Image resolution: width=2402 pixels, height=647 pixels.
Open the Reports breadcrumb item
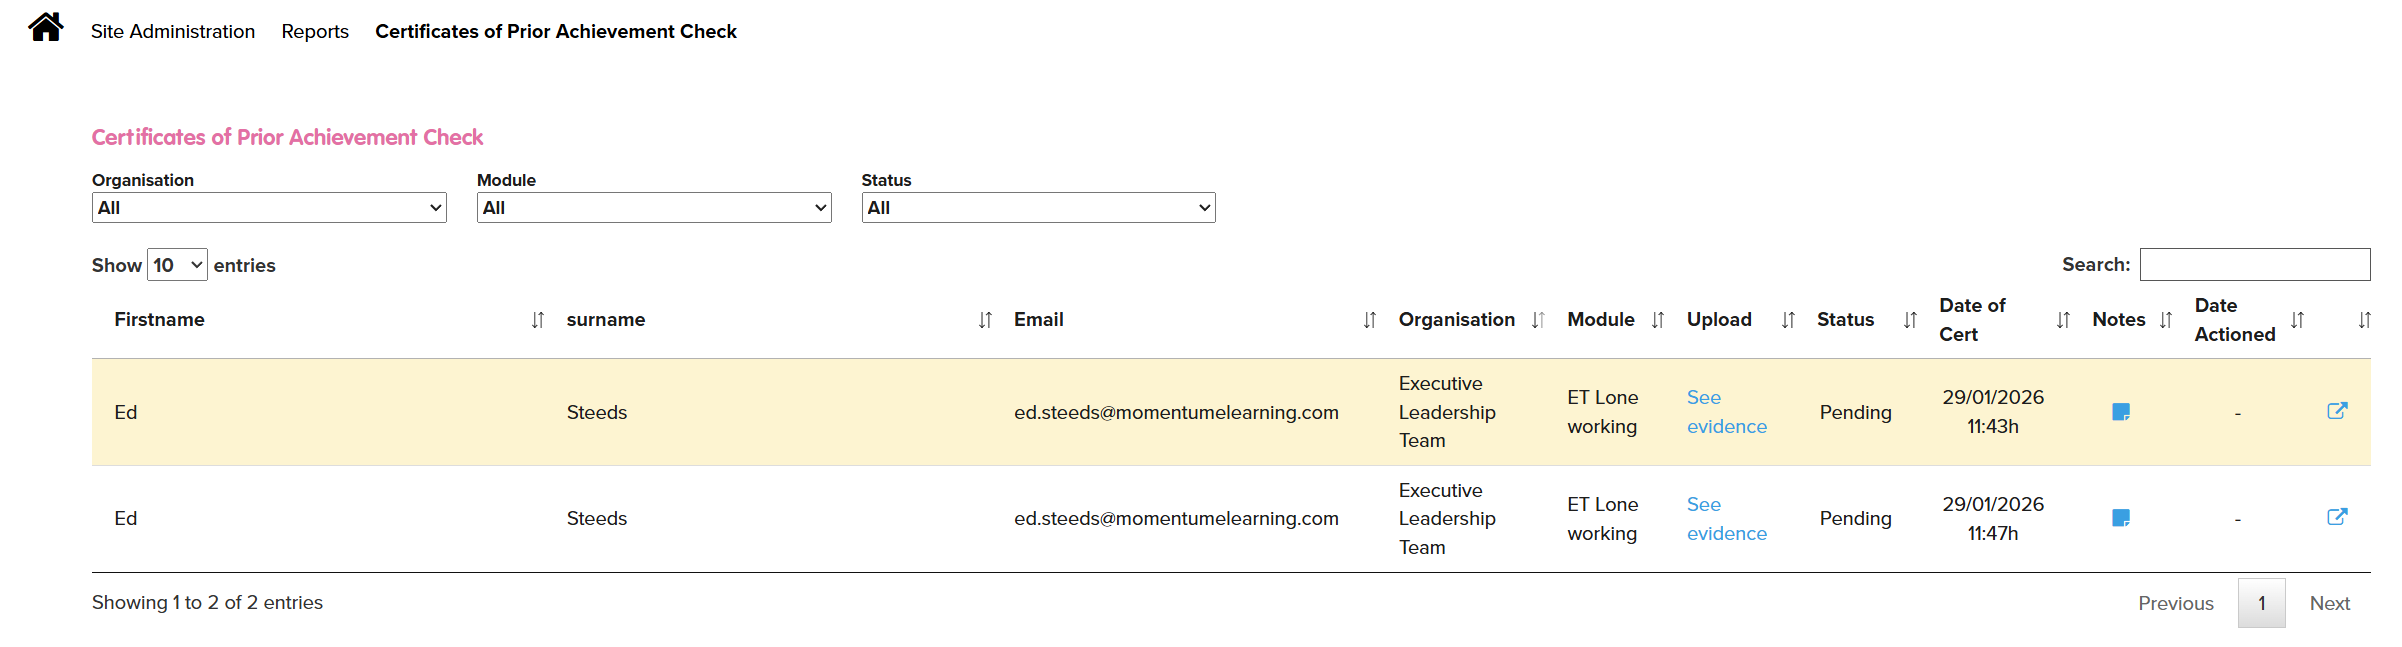(x=315, y=32)
